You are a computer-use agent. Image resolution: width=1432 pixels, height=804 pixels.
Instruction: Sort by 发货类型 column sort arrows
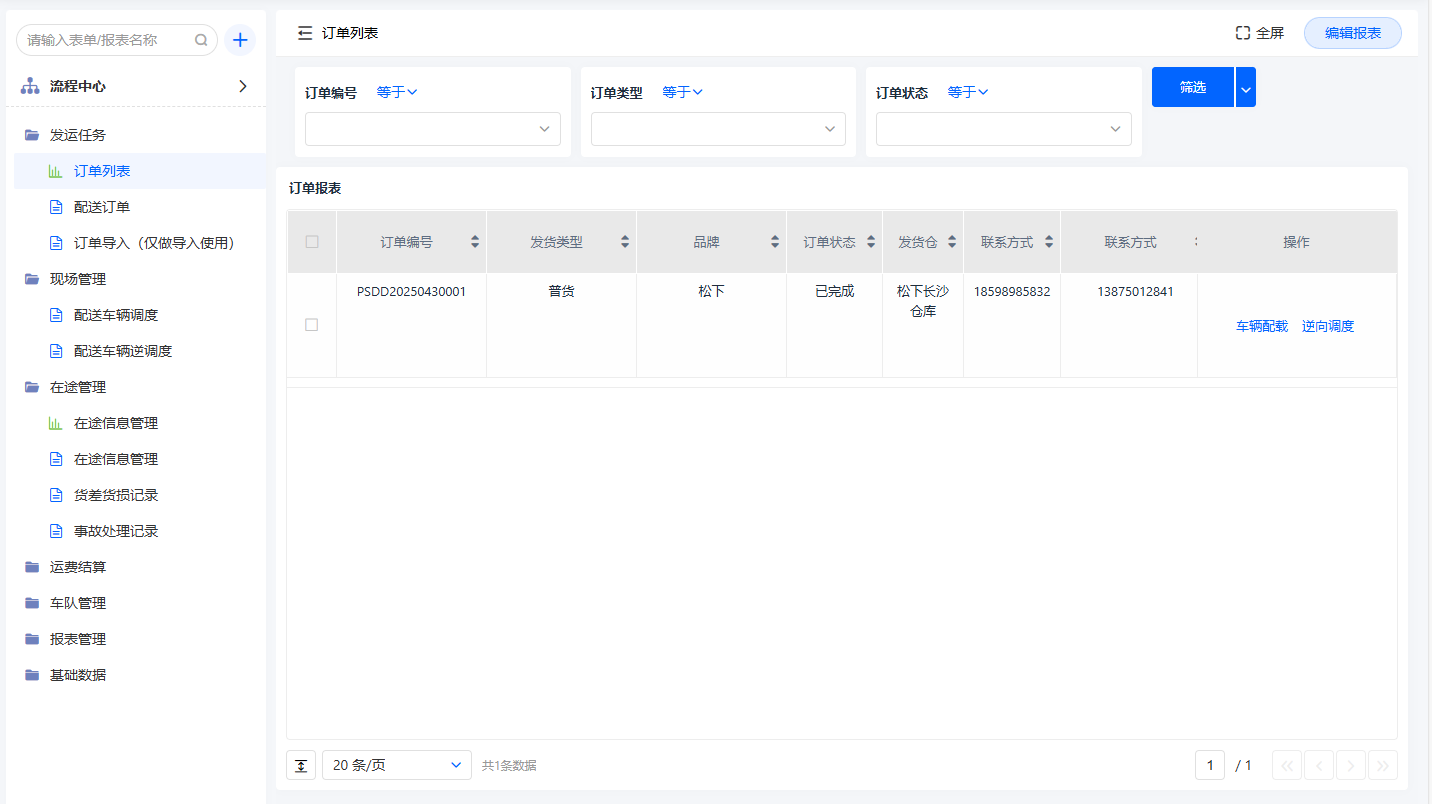coord(625,242)
